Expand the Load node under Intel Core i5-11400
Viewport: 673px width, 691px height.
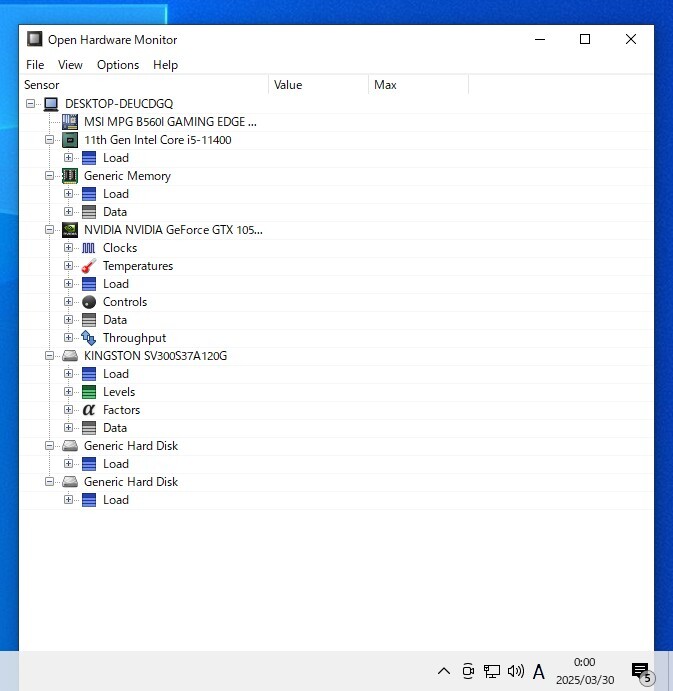[x=68, y=157]
